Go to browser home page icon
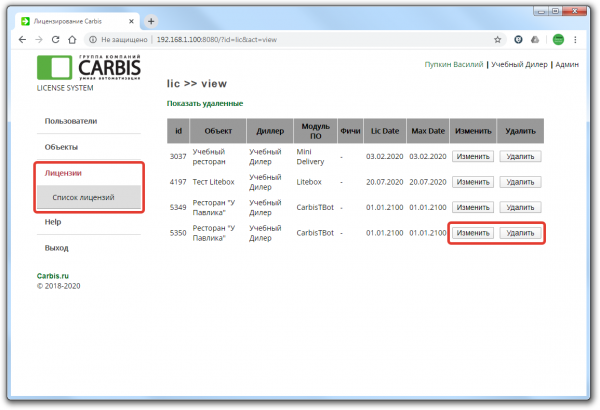600x410 pixels. coord(76,40)
